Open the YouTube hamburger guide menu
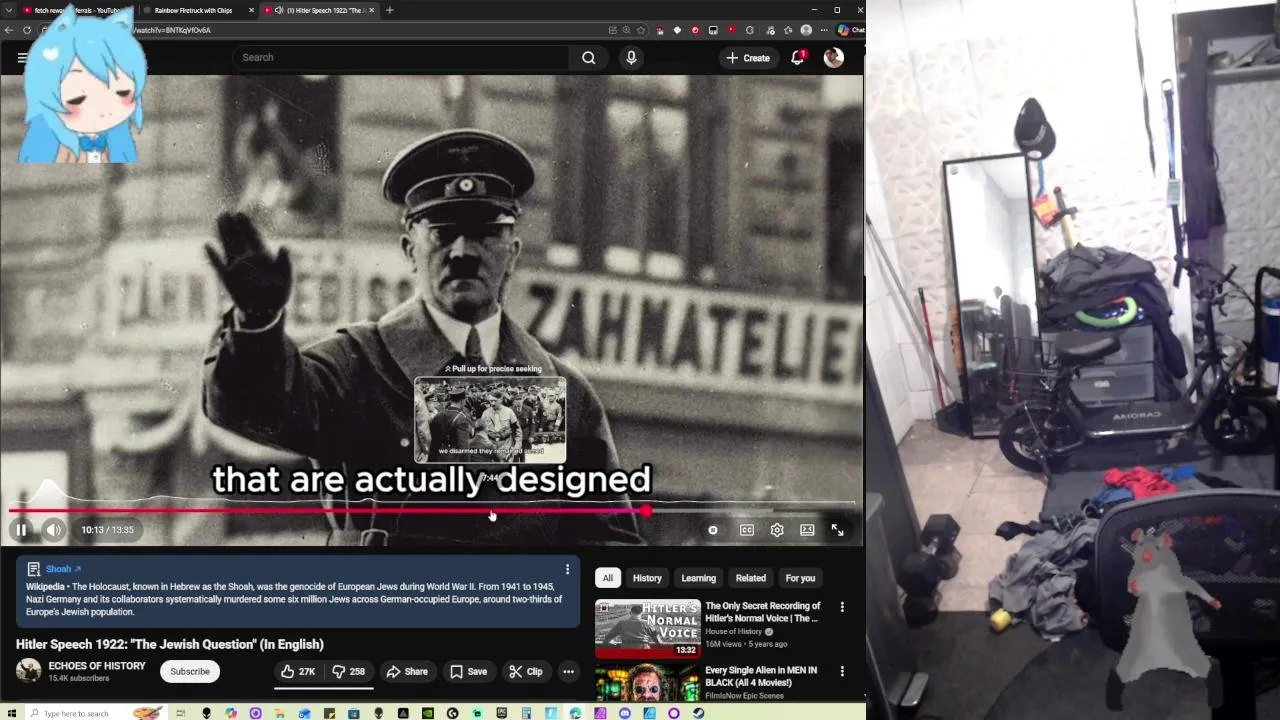1280x720 pixels. [x=21, y=58]
